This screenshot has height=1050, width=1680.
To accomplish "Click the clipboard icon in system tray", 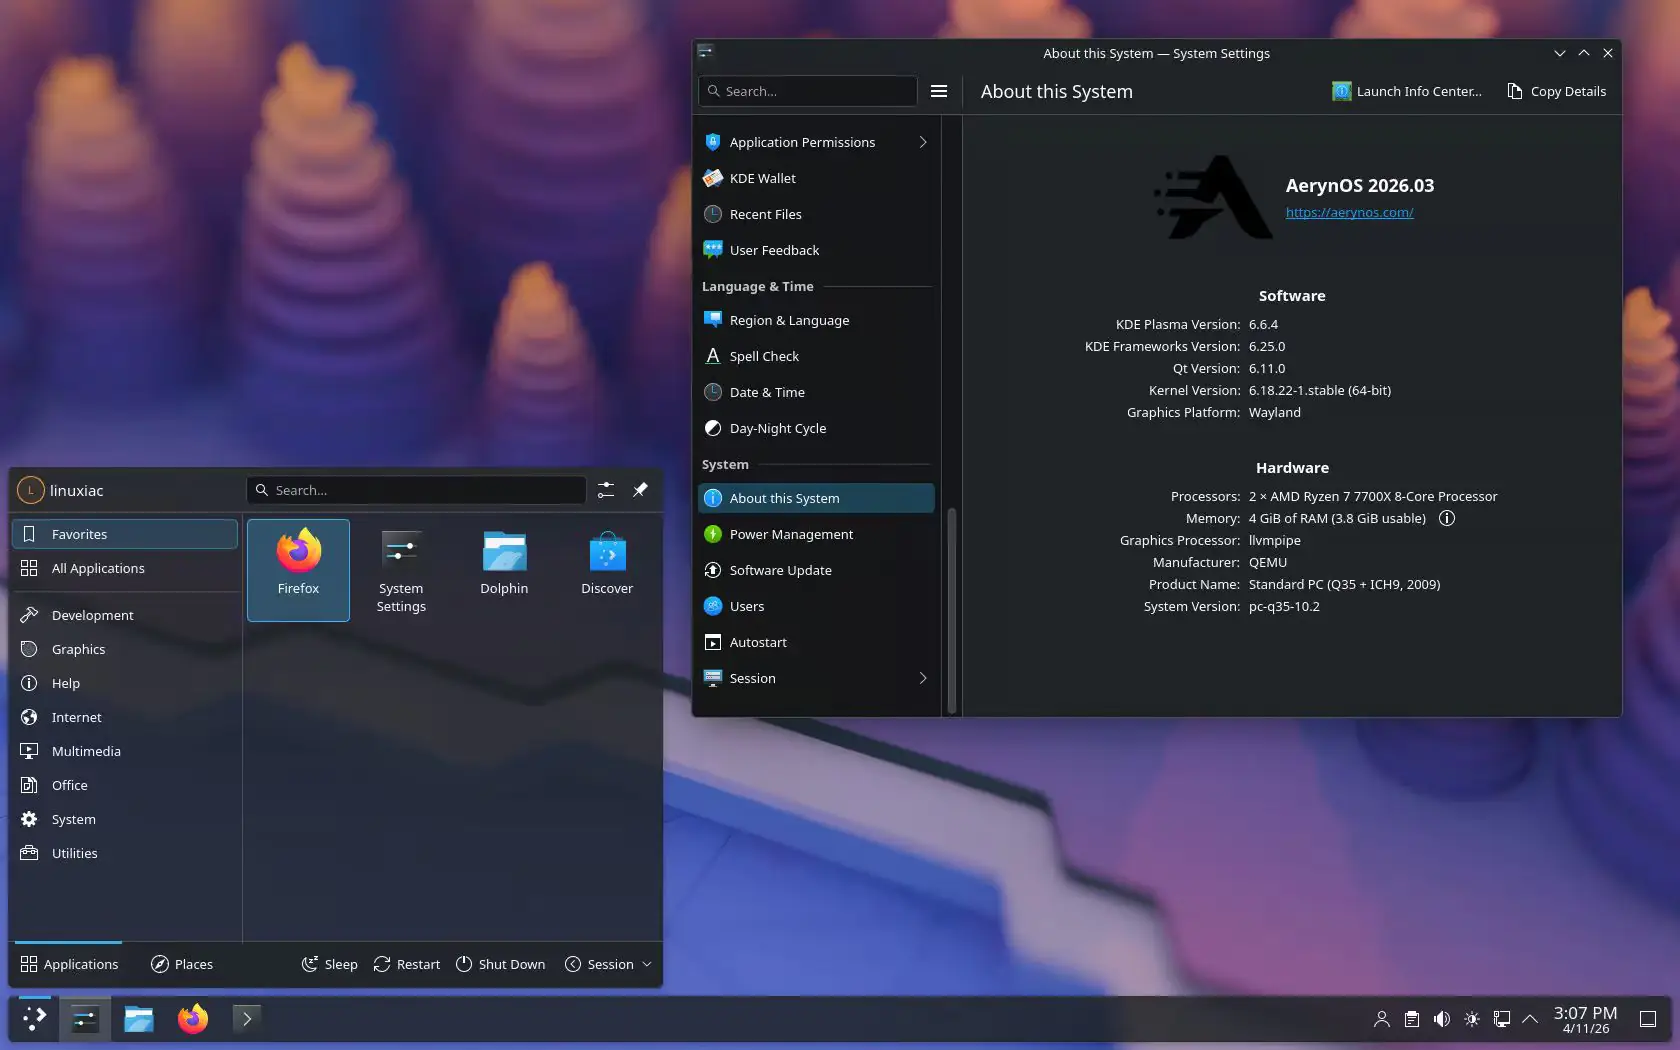I will pyautogui.click(x=1411, y=1019).
